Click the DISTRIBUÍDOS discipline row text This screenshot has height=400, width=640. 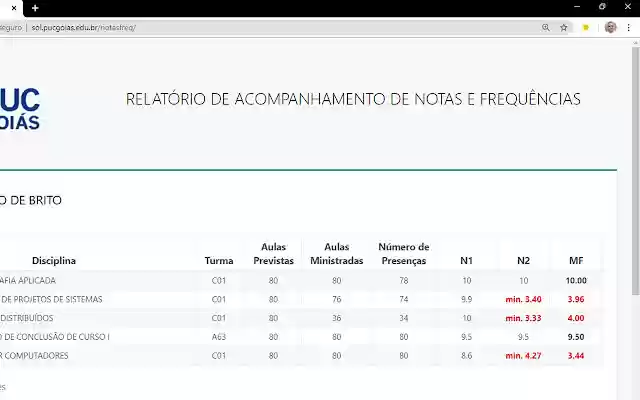[x=27, y=318]
